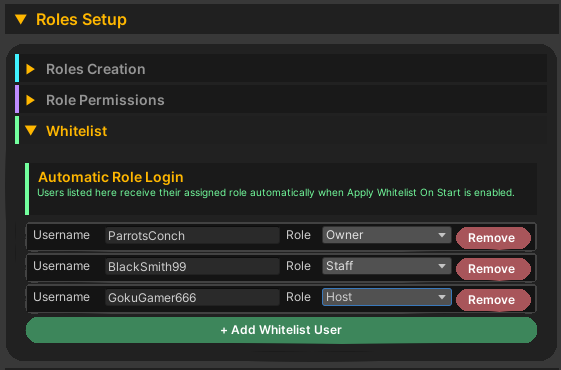Open the Host role dropdown
Screen dimensions: 561x370
386,297
